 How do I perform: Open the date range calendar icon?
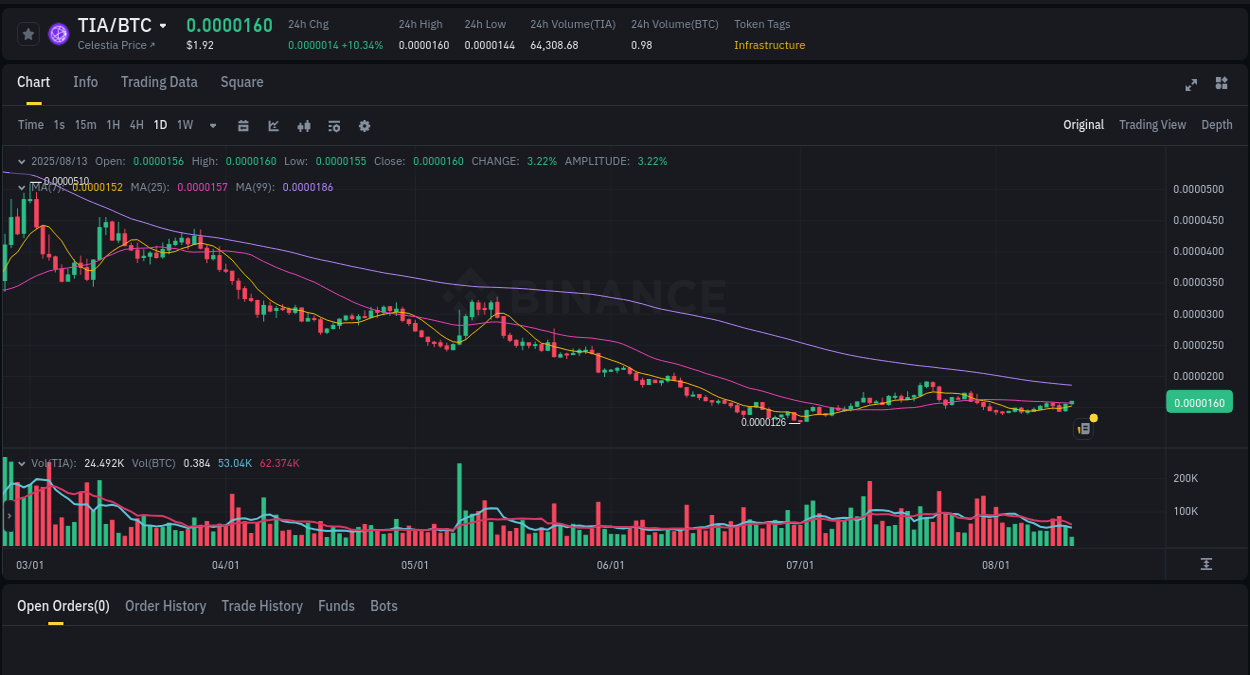243,125
